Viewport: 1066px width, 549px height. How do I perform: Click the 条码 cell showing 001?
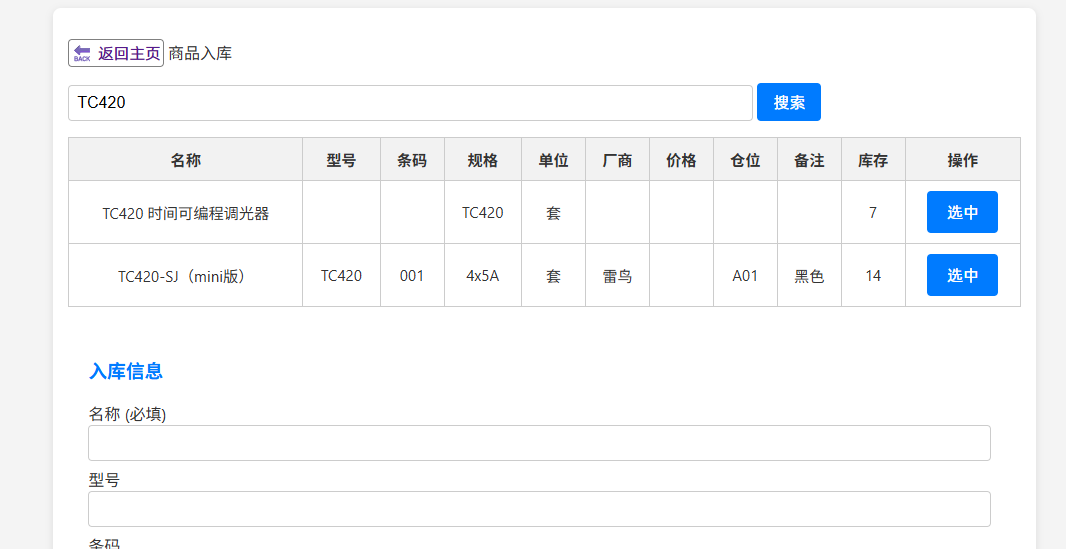(x=412, y=276)
